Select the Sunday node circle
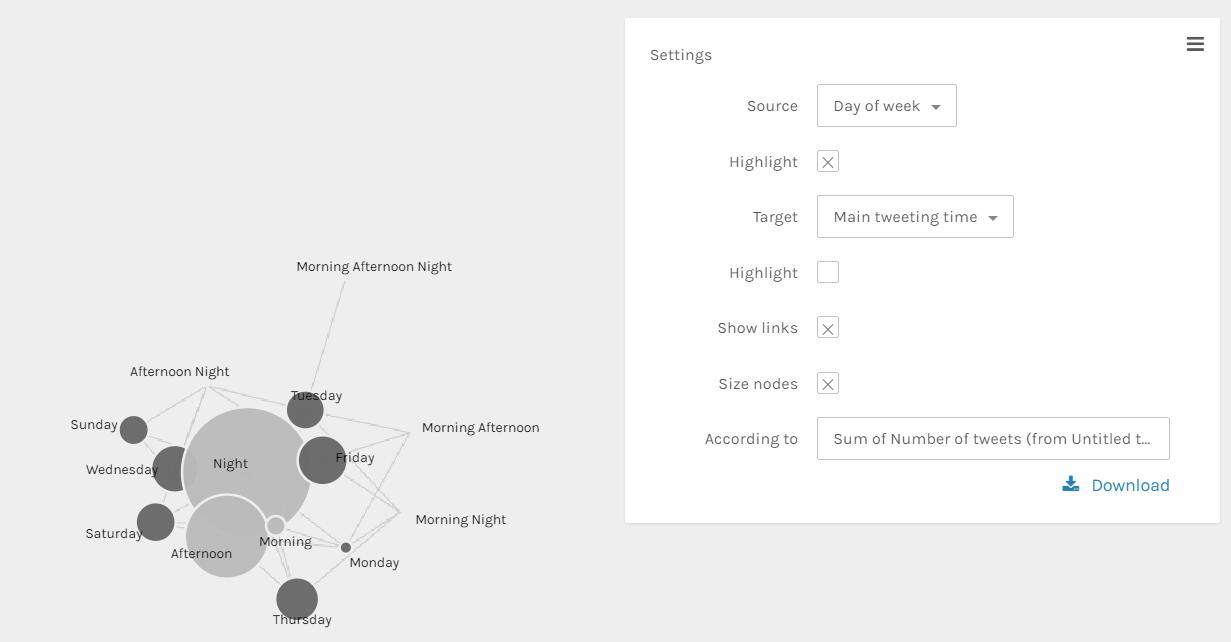Screen dimensions: 1231x642 point(133,430)
